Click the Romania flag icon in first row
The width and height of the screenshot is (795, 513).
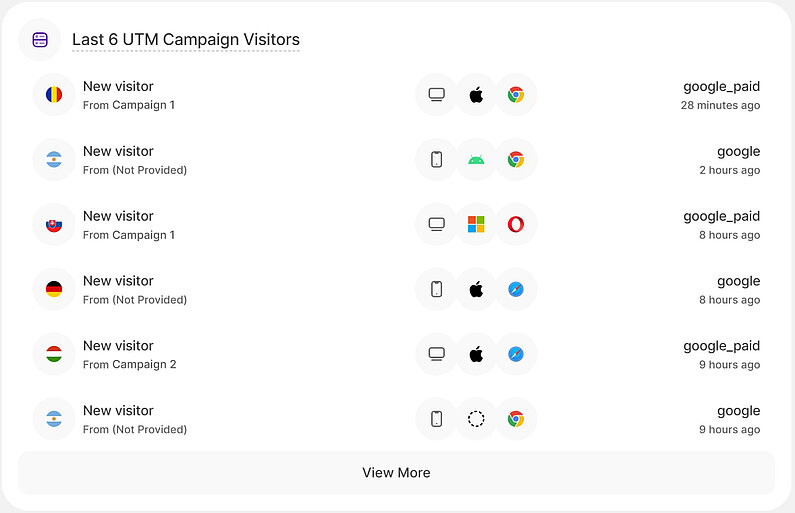pos(54,95)
